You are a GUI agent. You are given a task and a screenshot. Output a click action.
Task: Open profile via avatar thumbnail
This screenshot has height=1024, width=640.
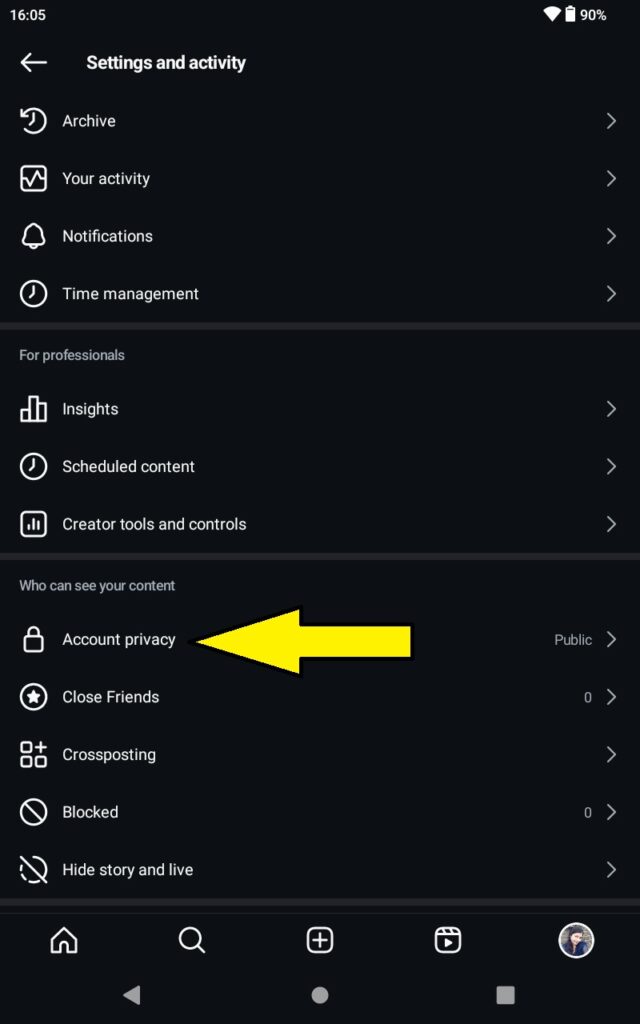click(576, 940)
